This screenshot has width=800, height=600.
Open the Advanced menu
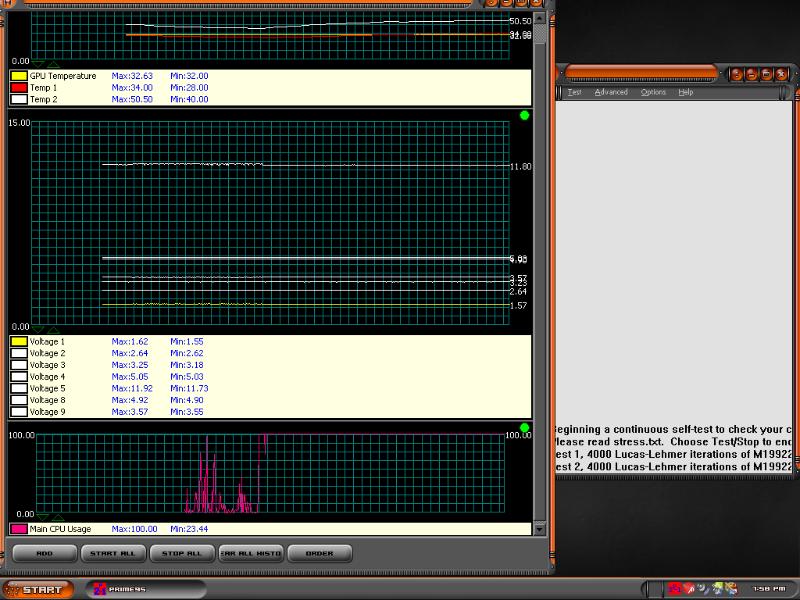point(611,92)
